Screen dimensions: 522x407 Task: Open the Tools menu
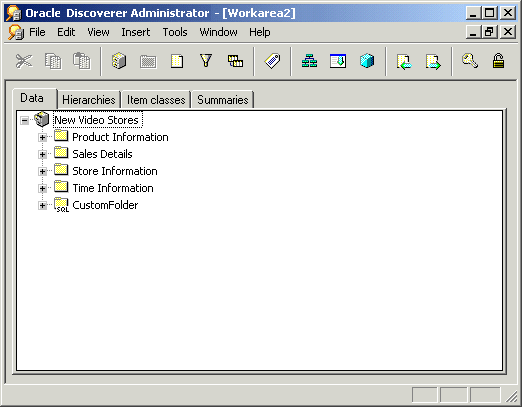point(175,32)
